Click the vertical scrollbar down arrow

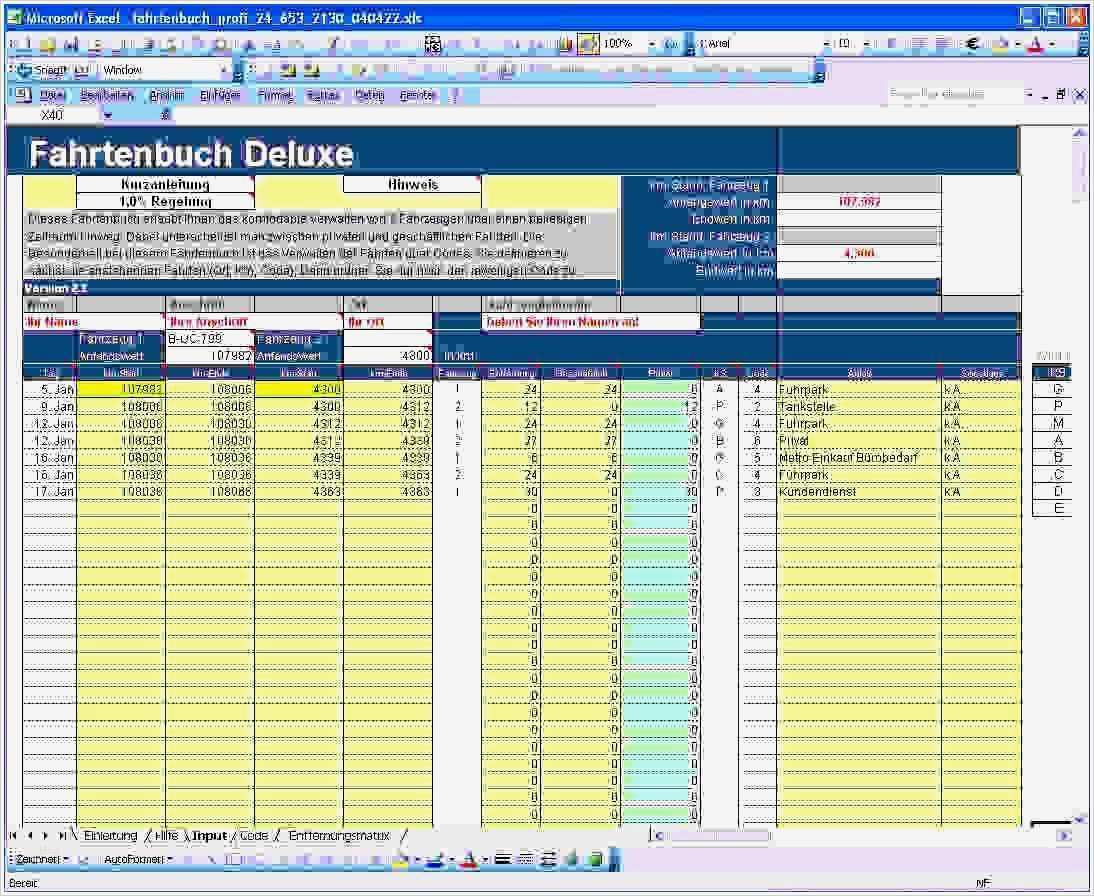(1078, 818)
